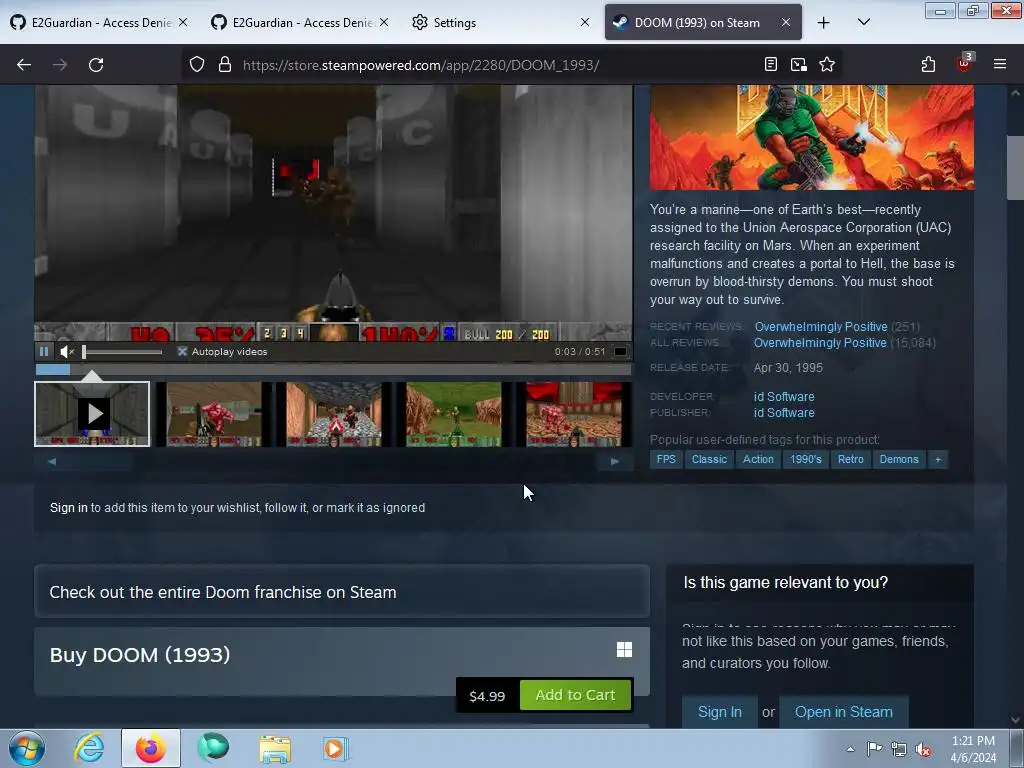Viewport: 1024px width, 768px height.
Task: Toggle reader view icon
Action: 771,64
